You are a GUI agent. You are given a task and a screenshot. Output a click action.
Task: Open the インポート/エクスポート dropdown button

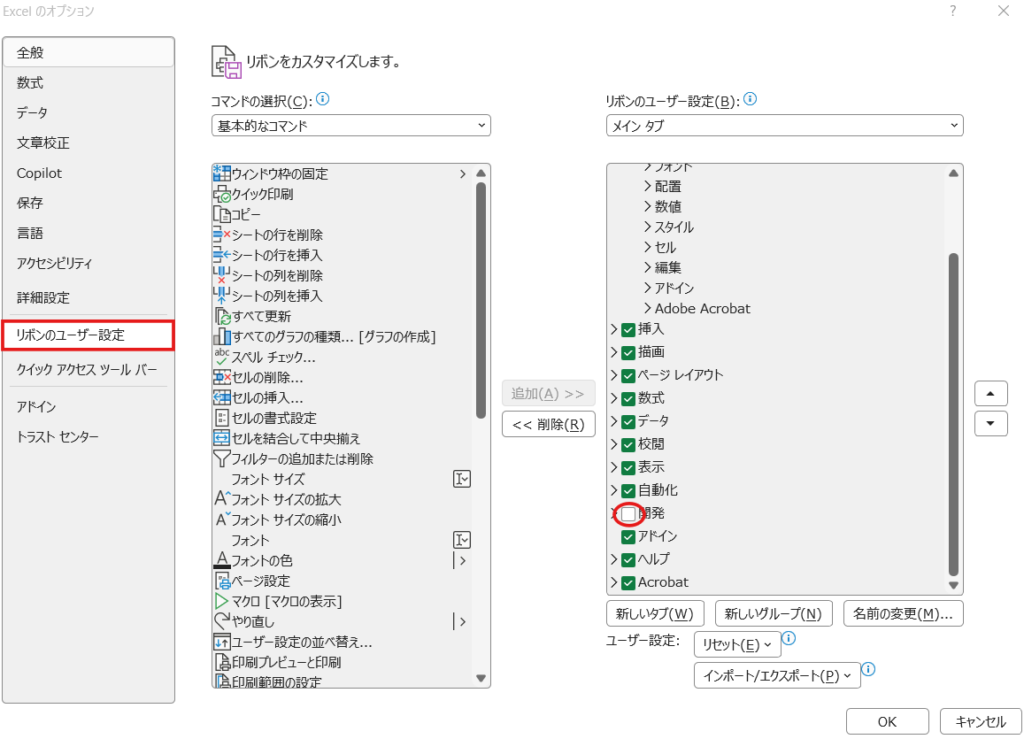[777, 676]
